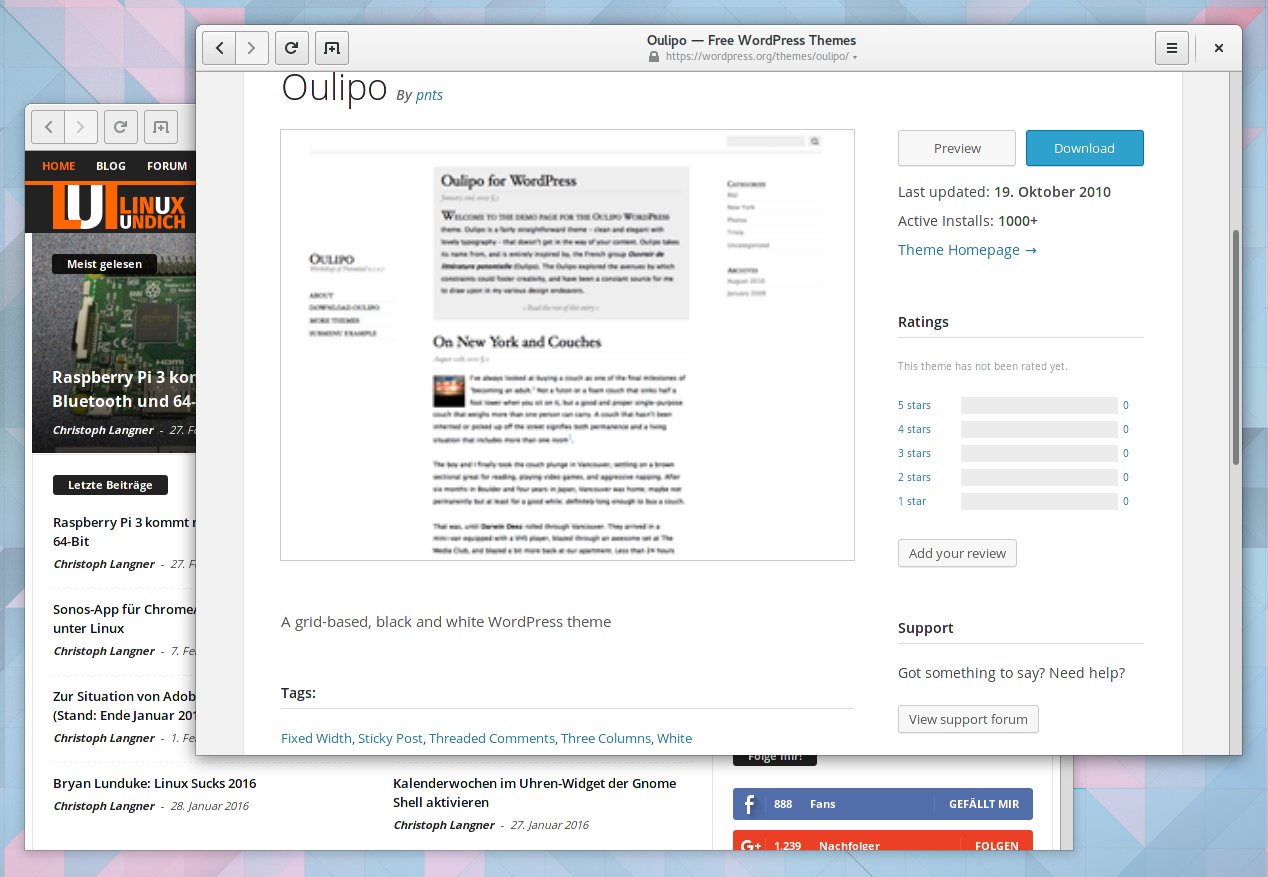Close the Oulipo browser window

1219,47
